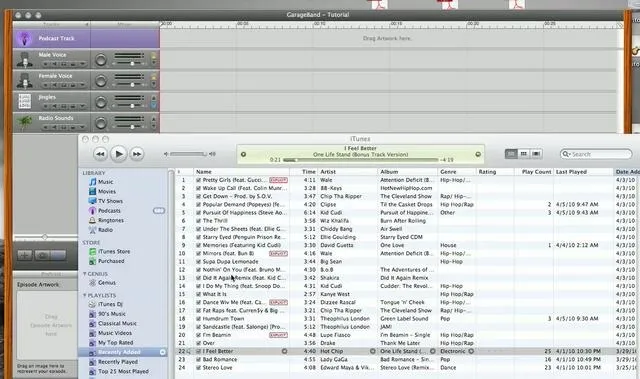Uncheck the Wake Up Call song checkbox
The height and width of the screenshot is (379, 640).
[x=198, y=188]
